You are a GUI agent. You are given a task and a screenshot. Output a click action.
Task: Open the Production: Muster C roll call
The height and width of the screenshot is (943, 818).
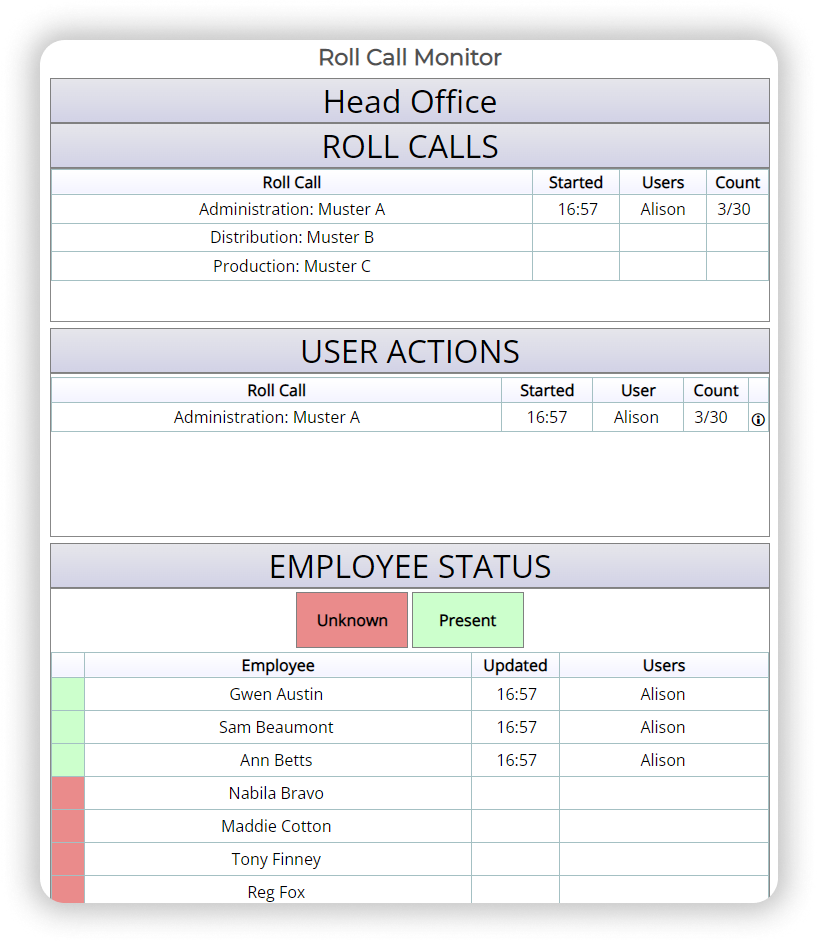(291, 266)
